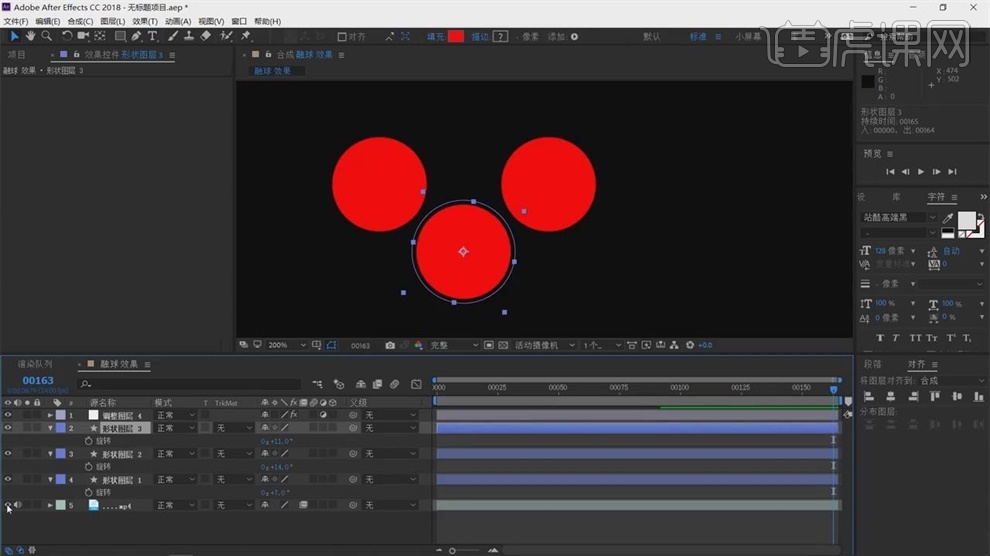Click the 描边 stroke option label
Image resolution: width=990 pixels, height=556 pixels.
coord(480,37)
